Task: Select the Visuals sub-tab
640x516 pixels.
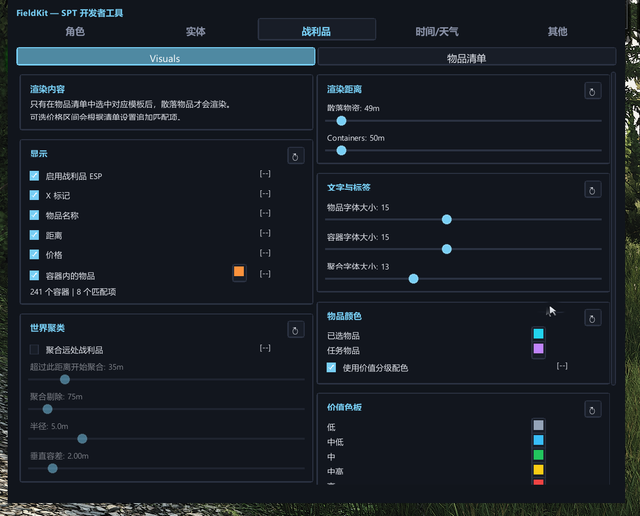Action: (166, 57)
